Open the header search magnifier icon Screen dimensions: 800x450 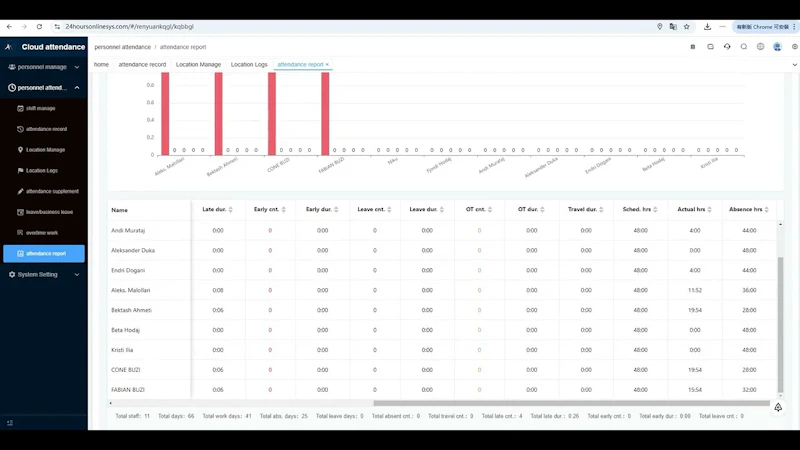[x=744, y=46]
